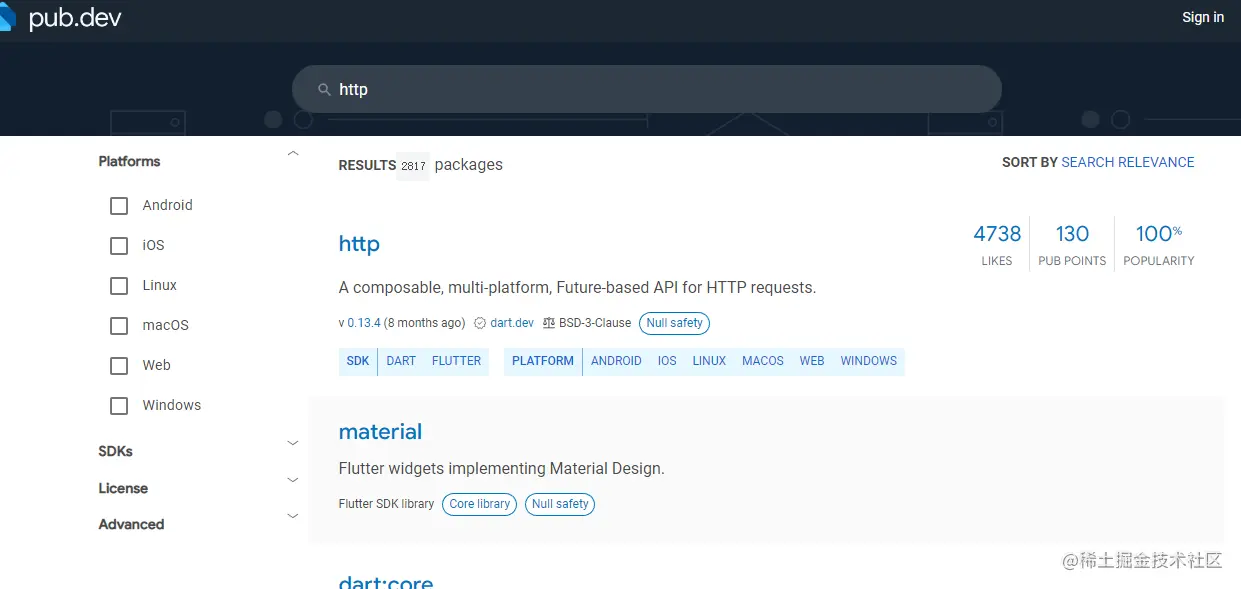Image resolution: width=1241 pixels, height=589 pixels.
Task: Open version 0.13.4 link
Action: (x=364, y=323)
